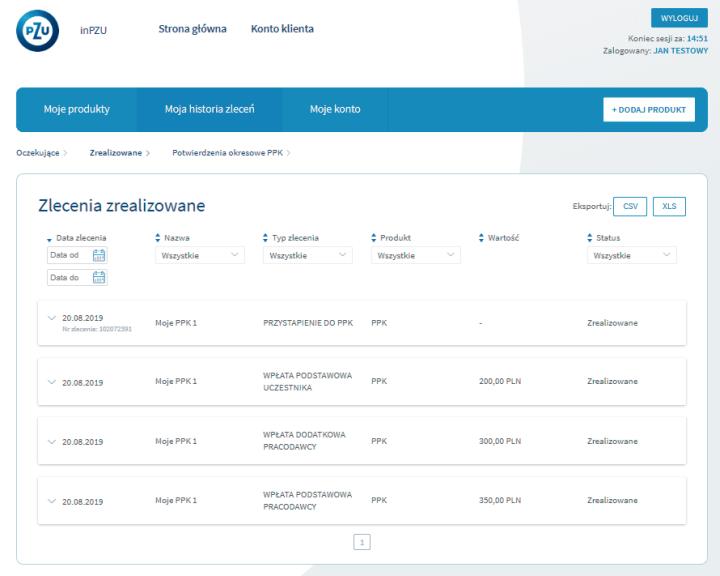Sort by Produkt column arrows
This screenshot has width=720, height=576.
click(x=373, y=237)
